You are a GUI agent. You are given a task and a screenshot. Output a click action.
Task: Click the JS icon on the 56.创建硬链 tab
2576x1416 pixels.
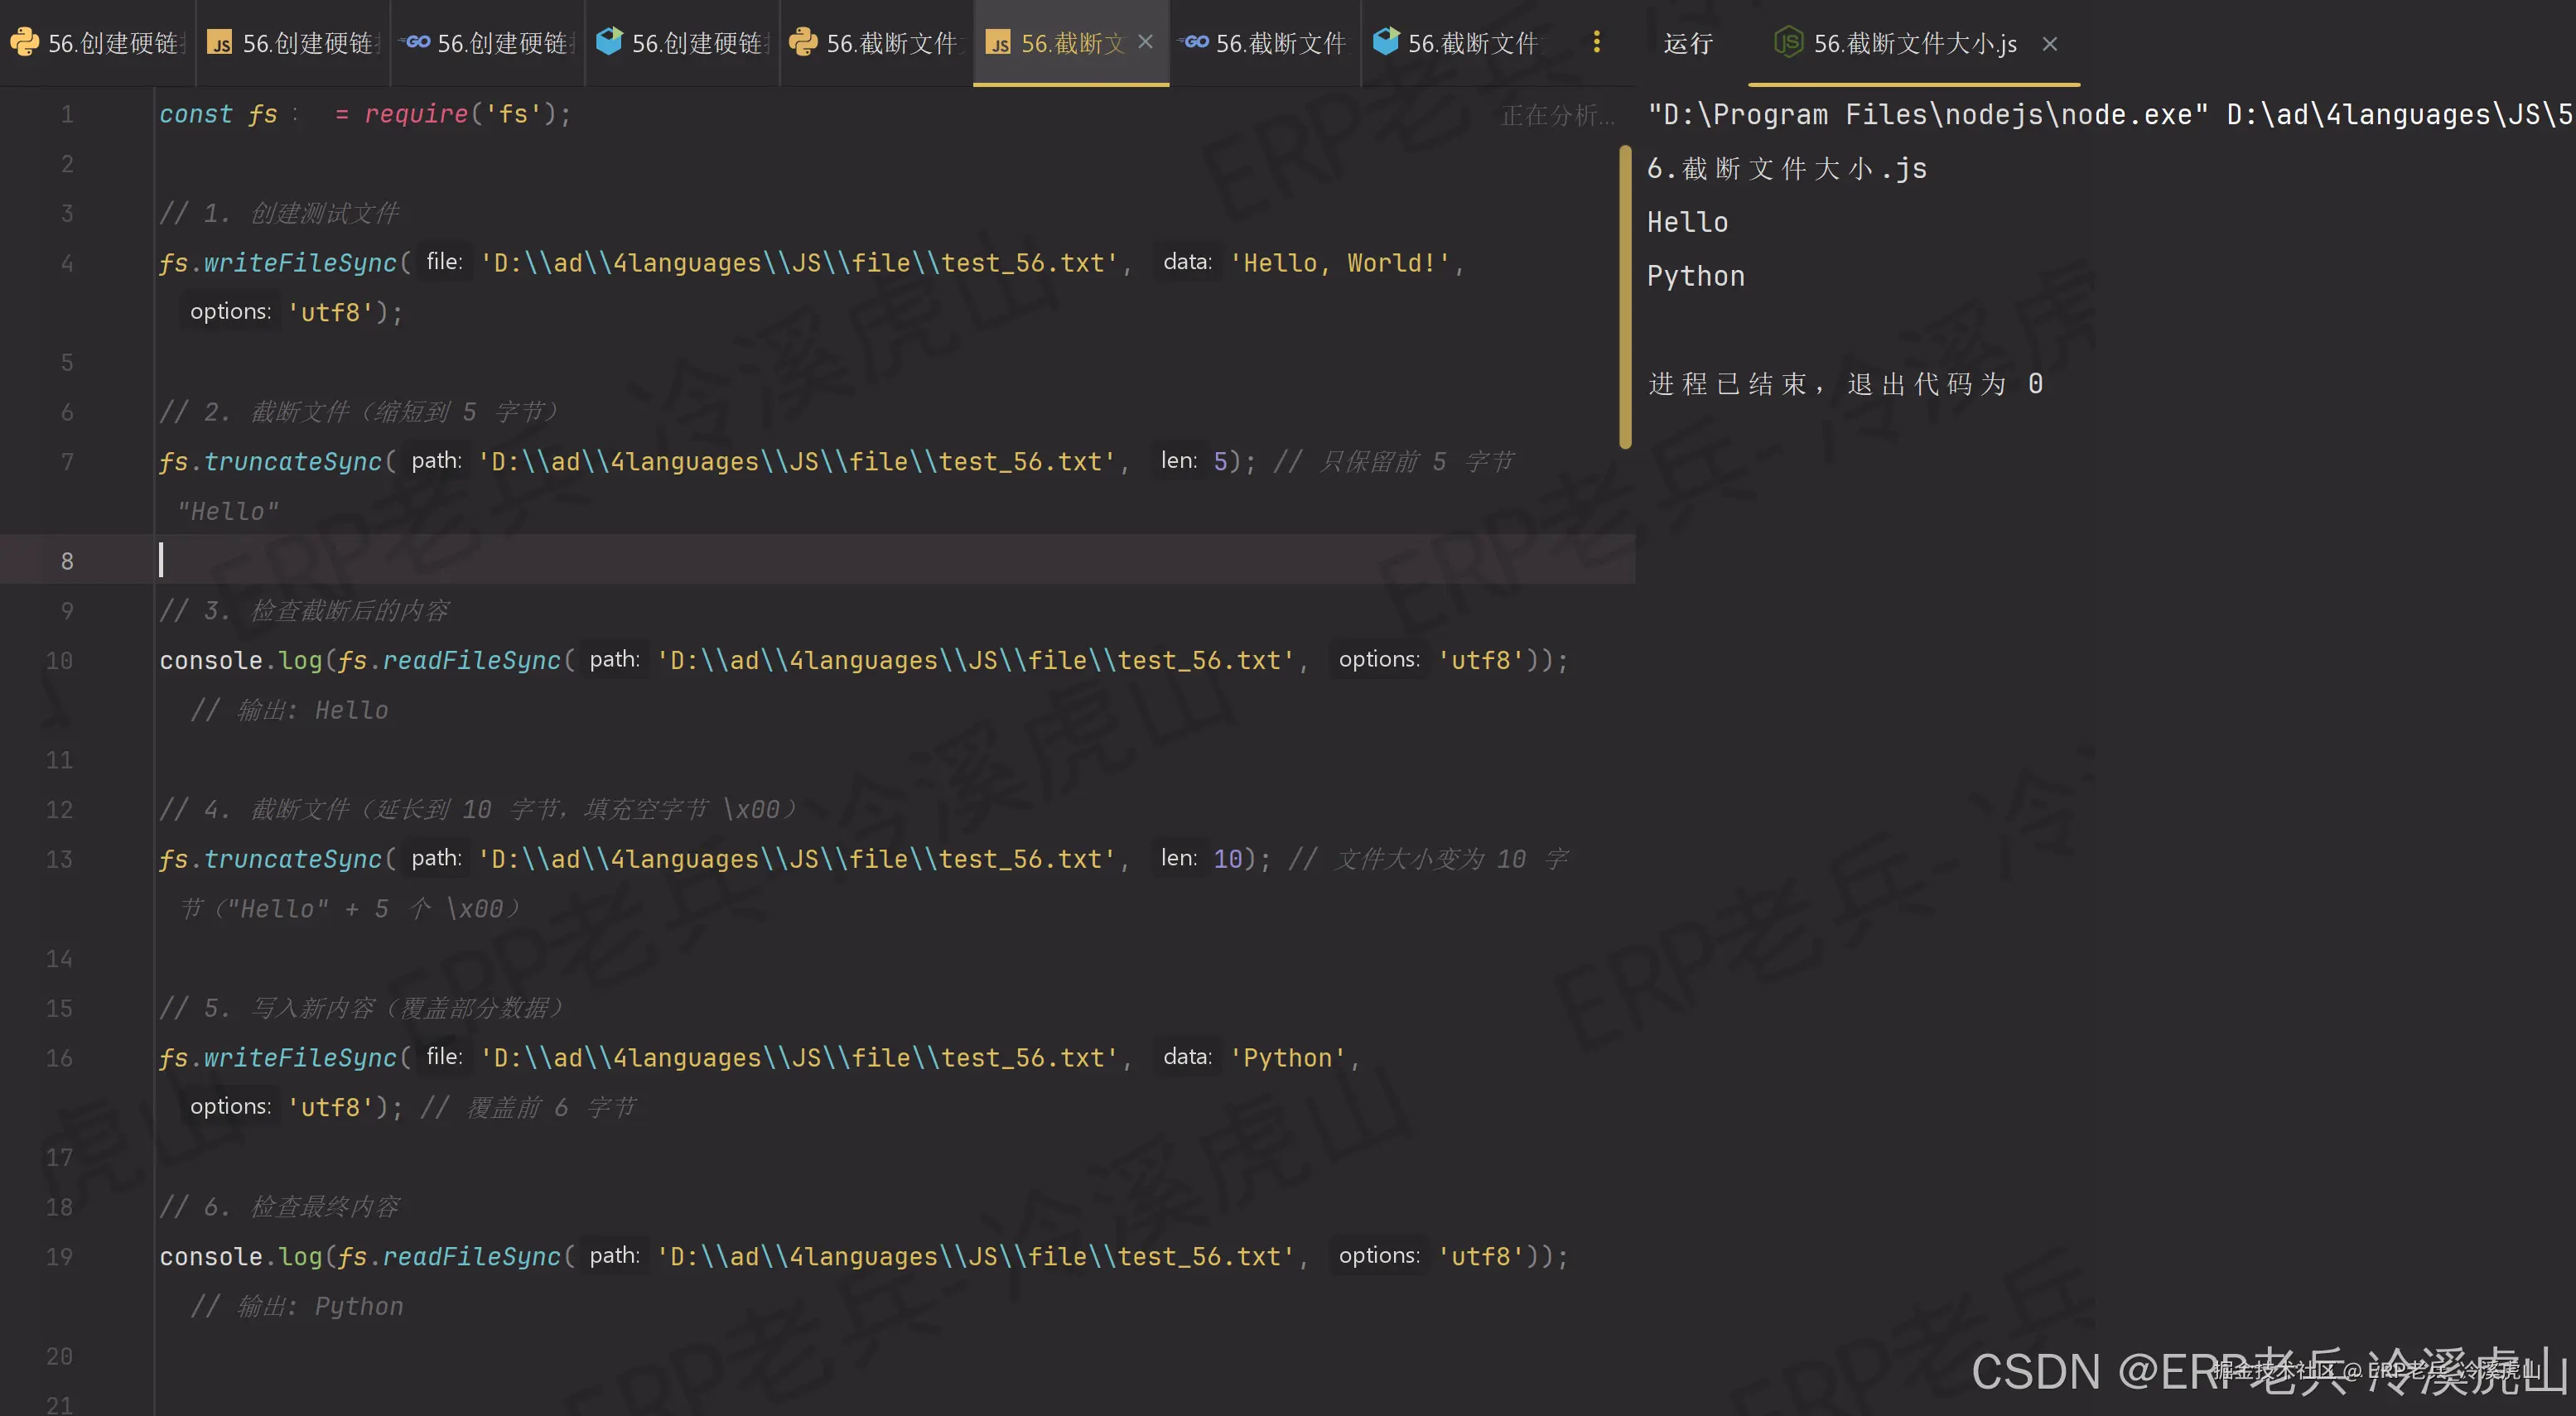(219, 42)
